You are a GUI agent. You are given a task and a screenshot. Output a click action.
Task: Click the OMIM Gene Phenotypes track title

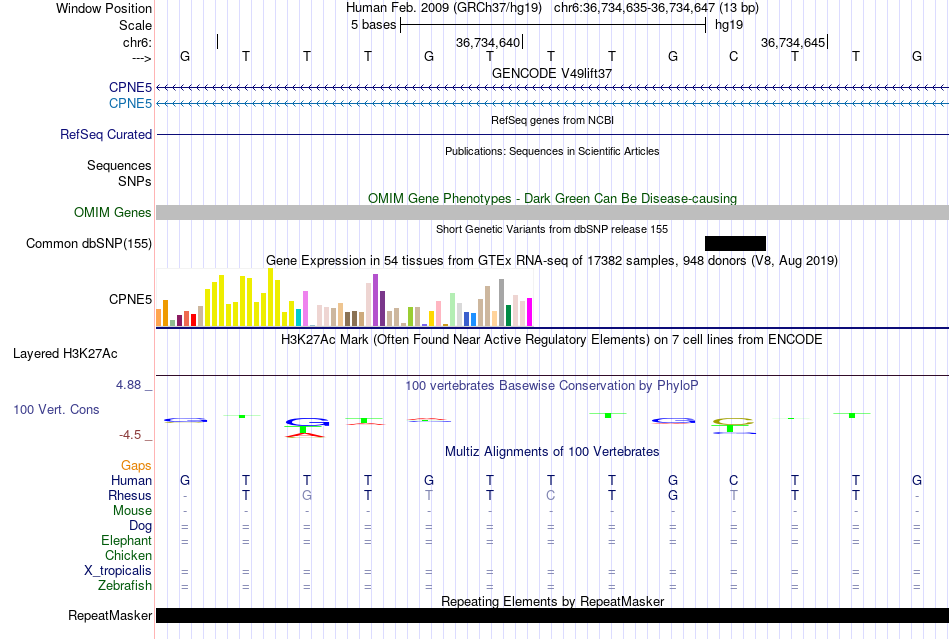tap(552, 199)
